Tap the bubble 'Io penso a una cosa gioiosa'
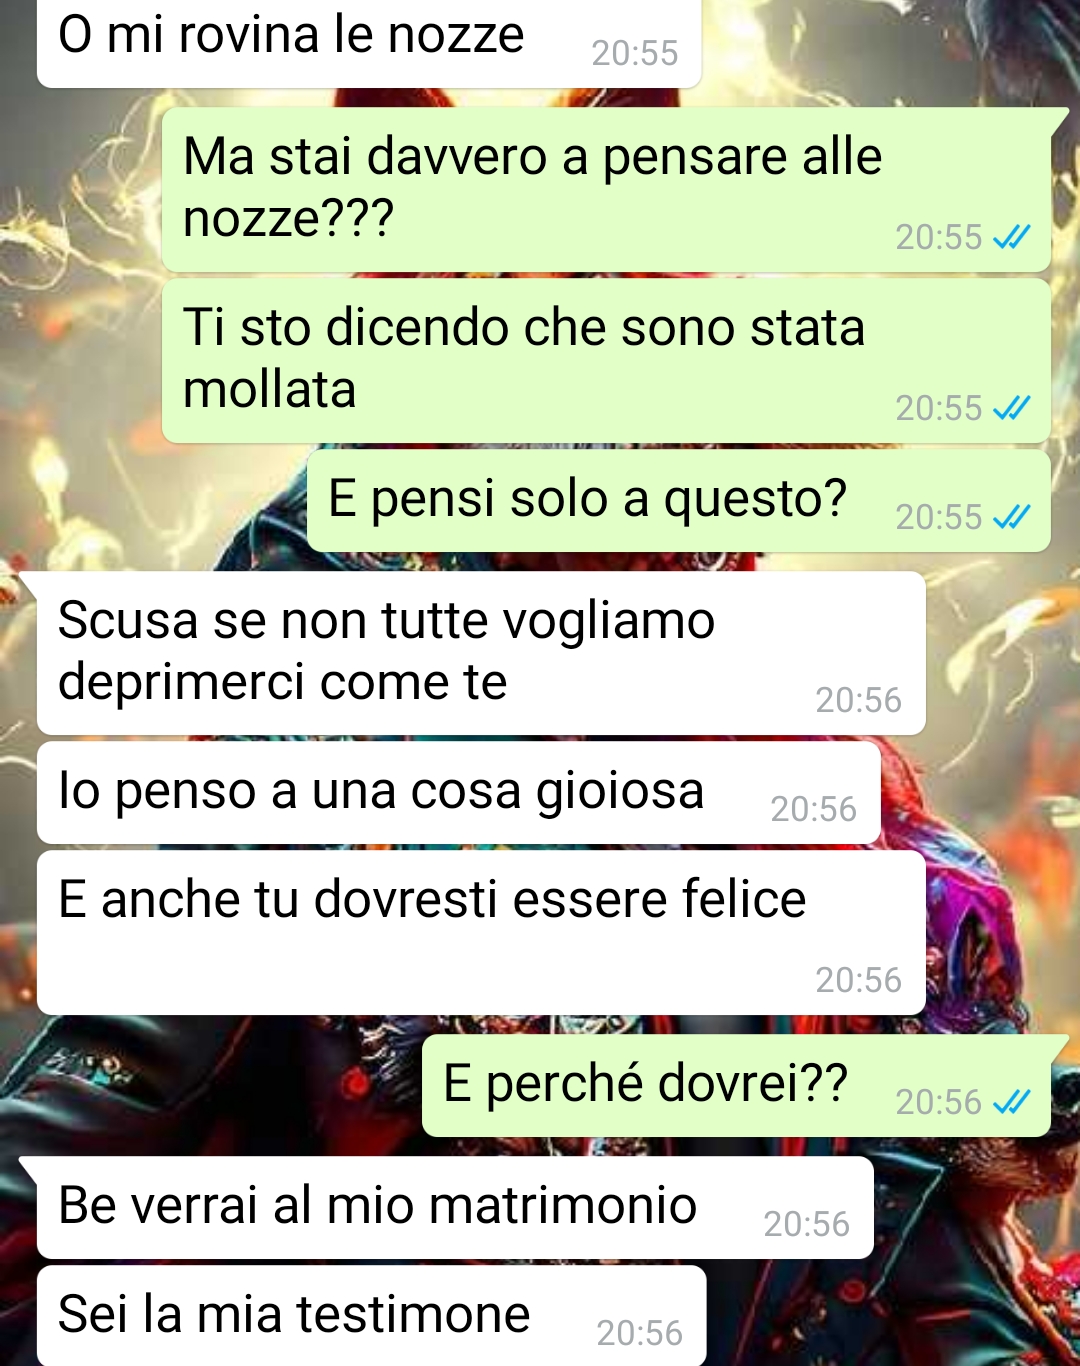 [459, 793]
